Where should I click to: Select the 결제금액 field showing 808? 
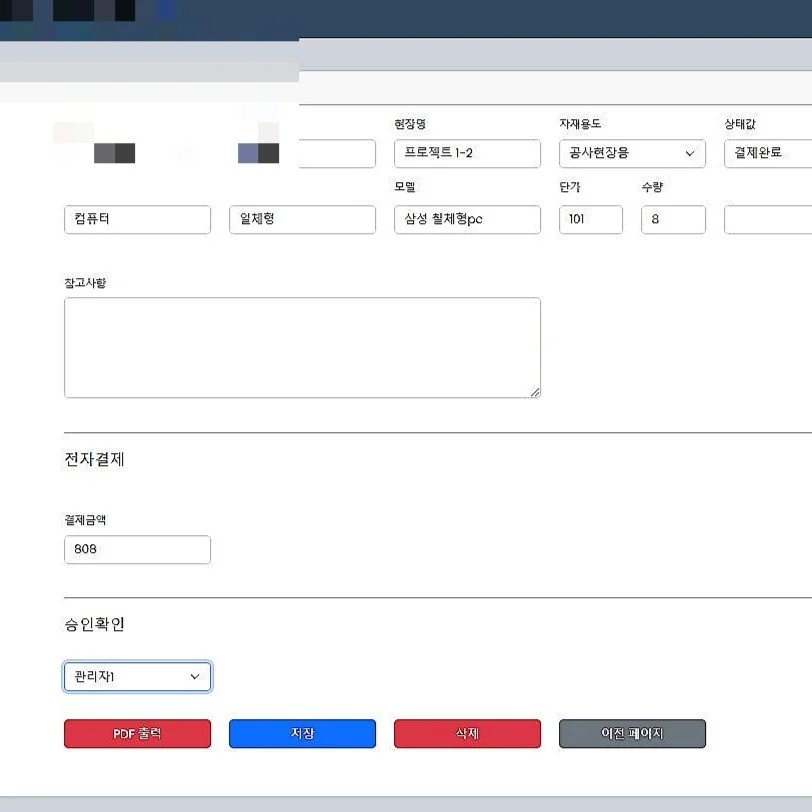[137, 549]
